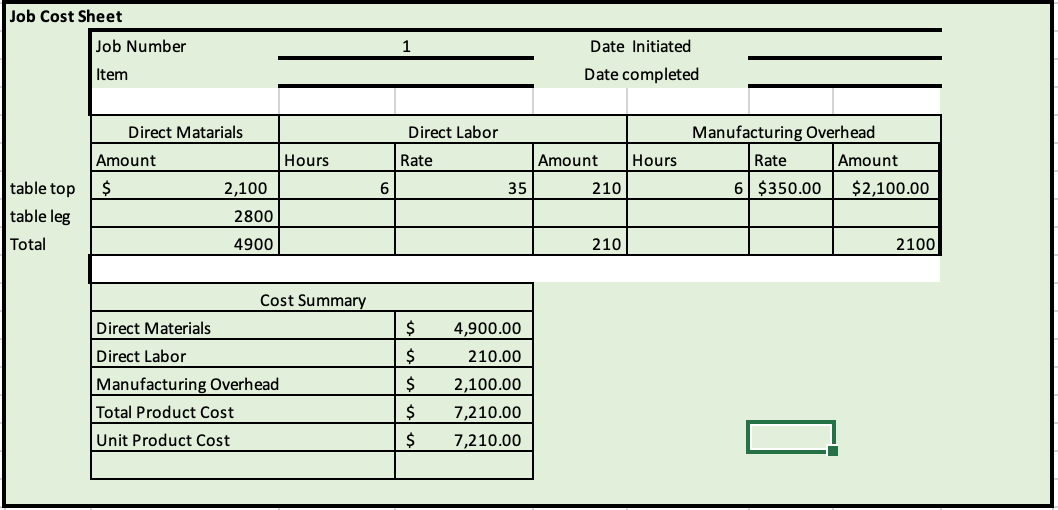1058x510 pixels.
Task: Click the Date Initiated blank entry field
Action: [844, 47]
